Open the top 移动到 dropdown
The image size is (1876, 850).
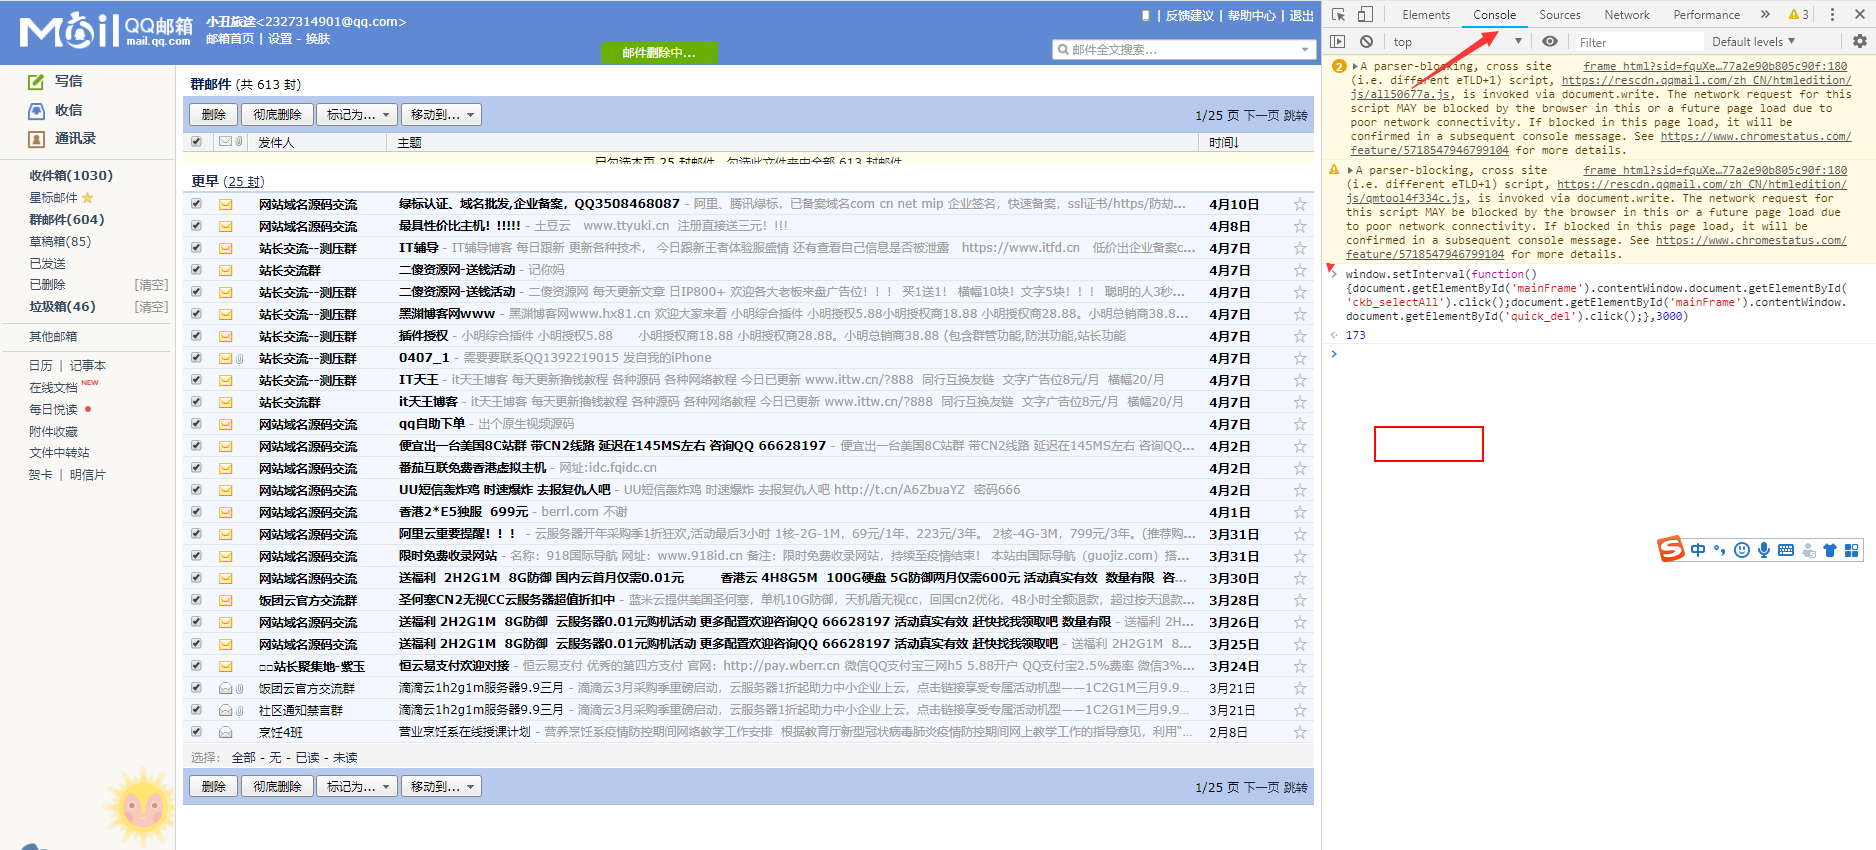pyautogui.click(x=441, y=115)
